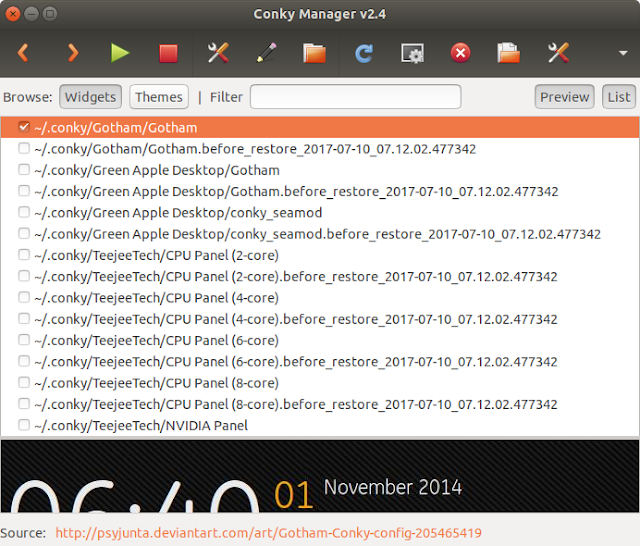Click the blue refresh arrow icon
640x546 pixels.
pos(364,53)
